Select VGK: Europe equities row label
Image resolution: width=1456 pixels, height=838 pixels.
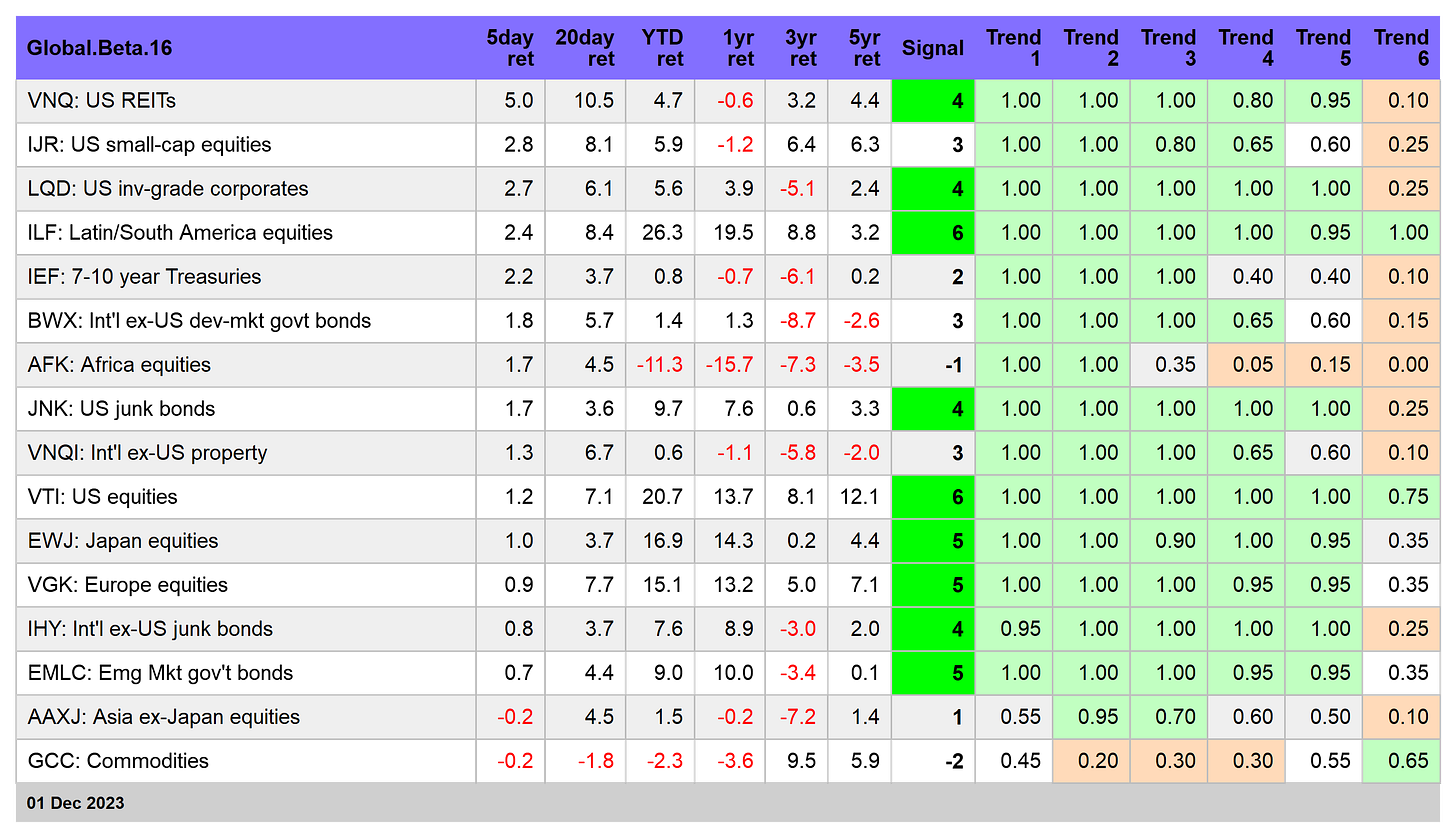click(128, 585)
